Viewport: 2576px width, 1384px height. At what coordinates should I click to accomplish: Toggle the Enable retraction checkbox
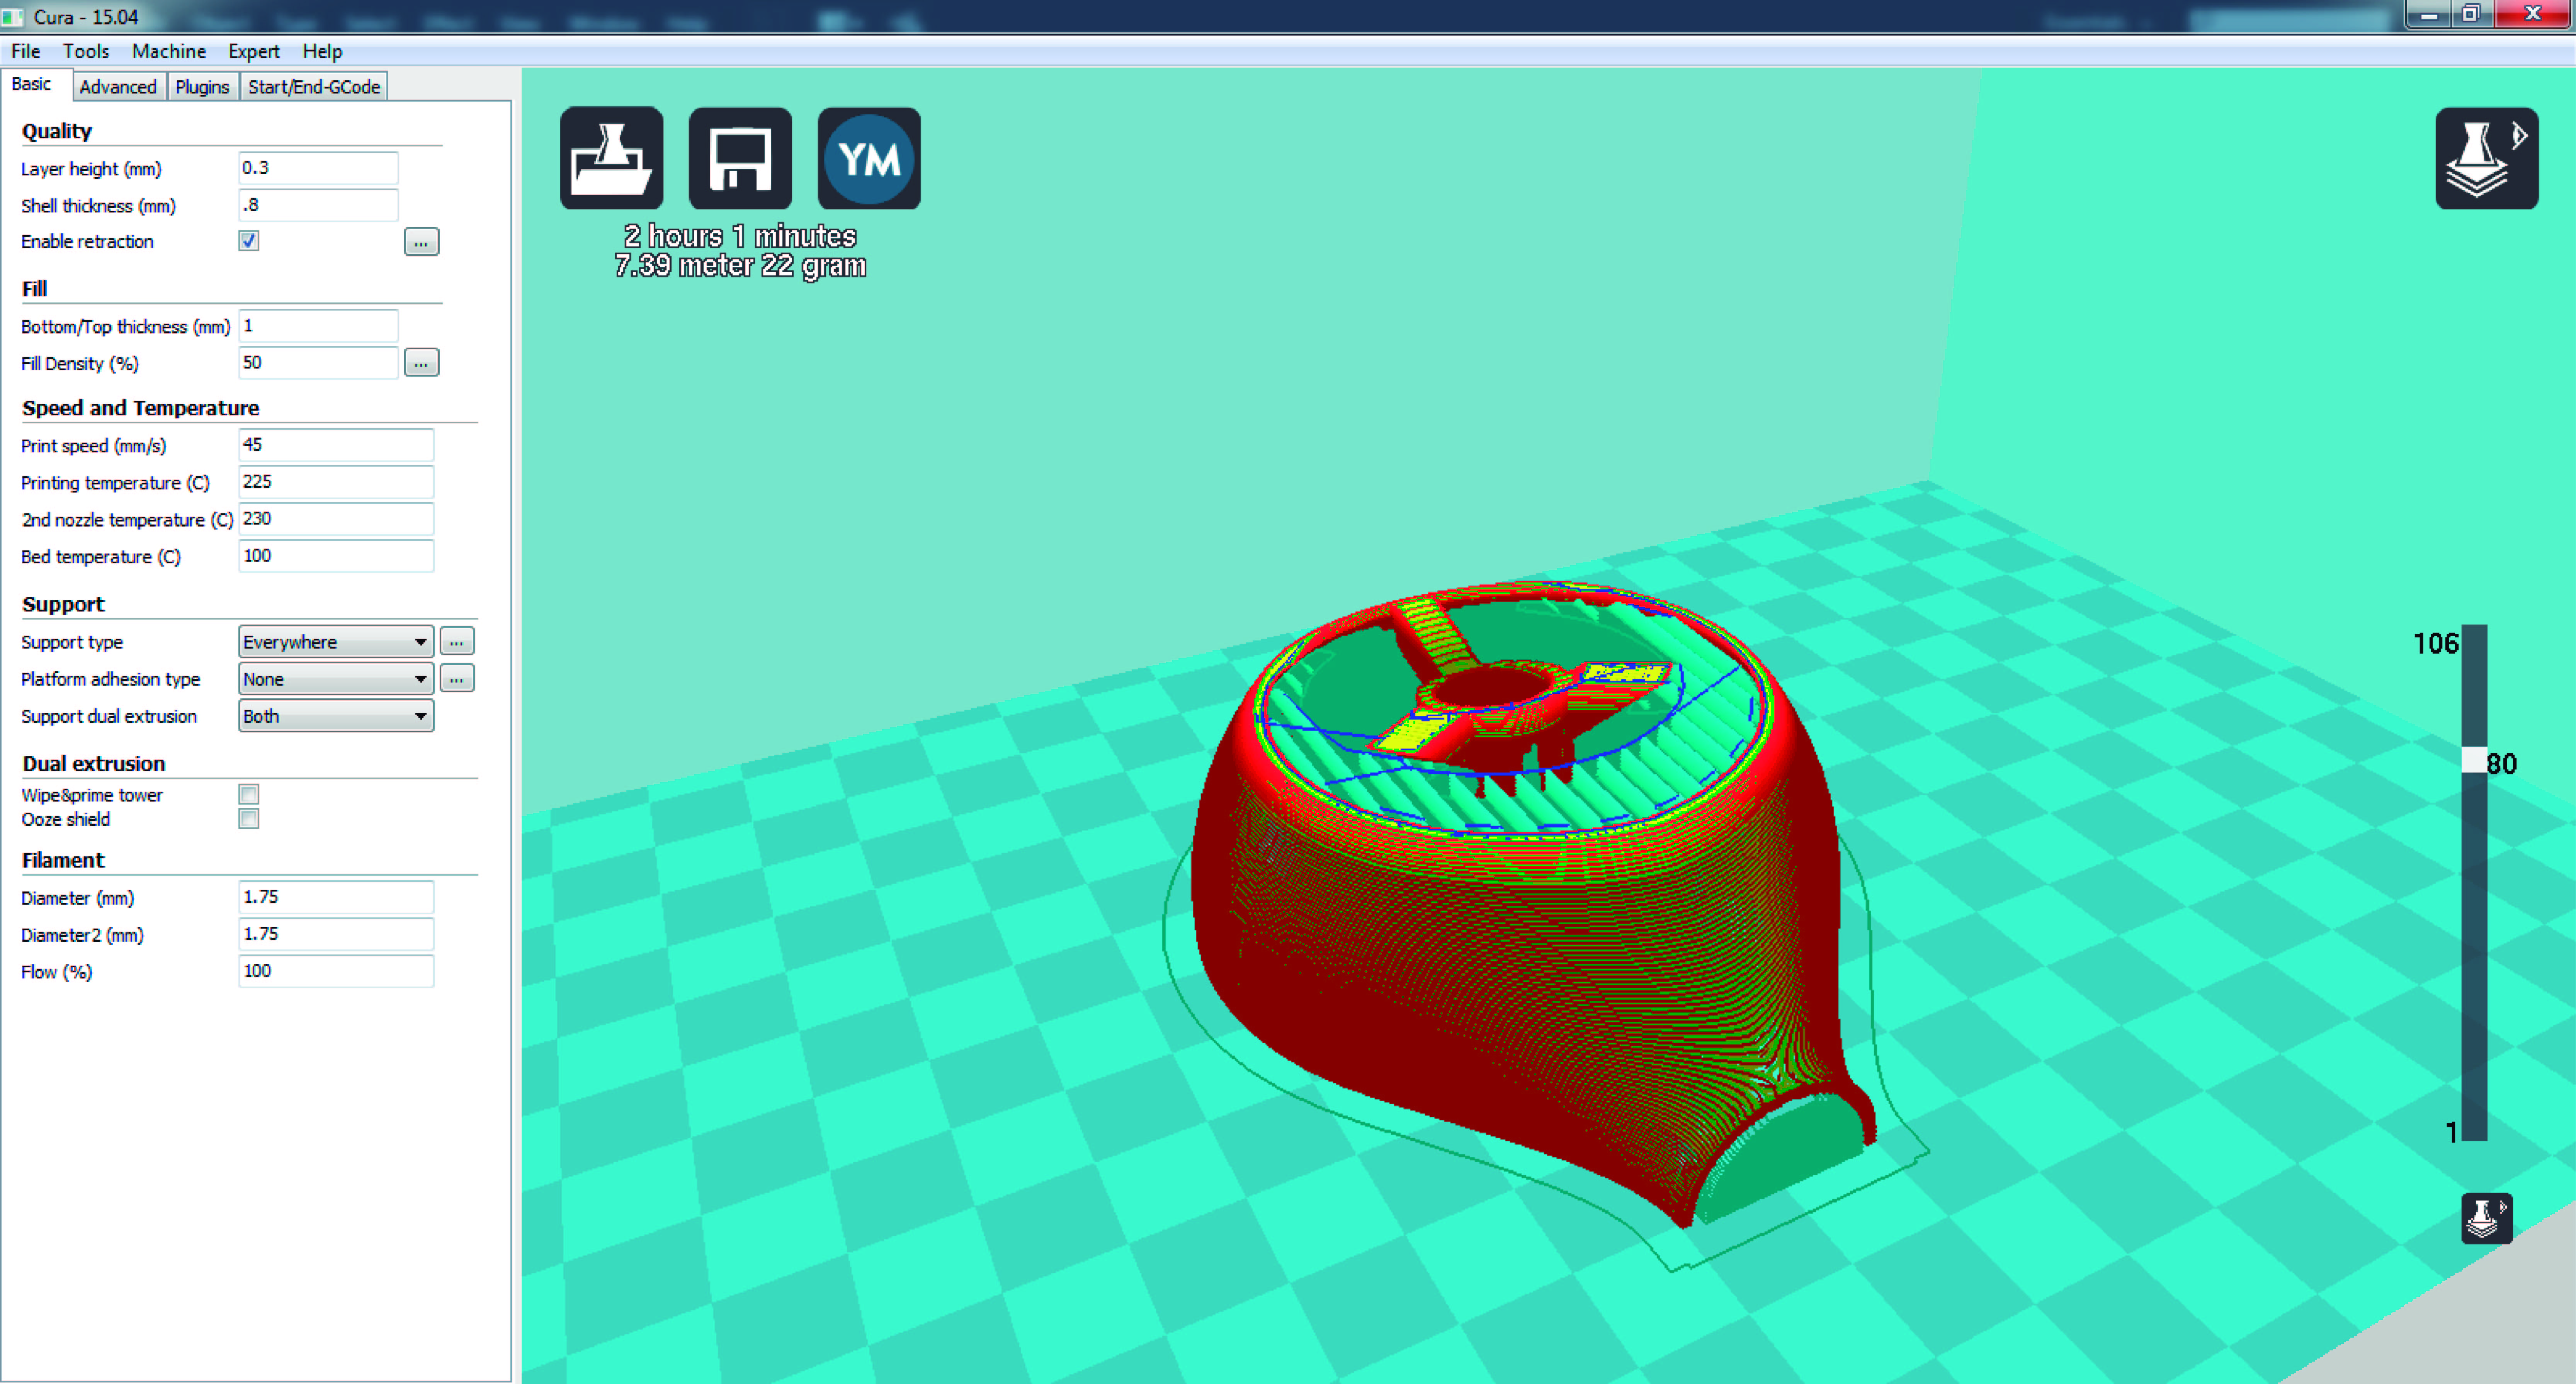click(249, 241)
